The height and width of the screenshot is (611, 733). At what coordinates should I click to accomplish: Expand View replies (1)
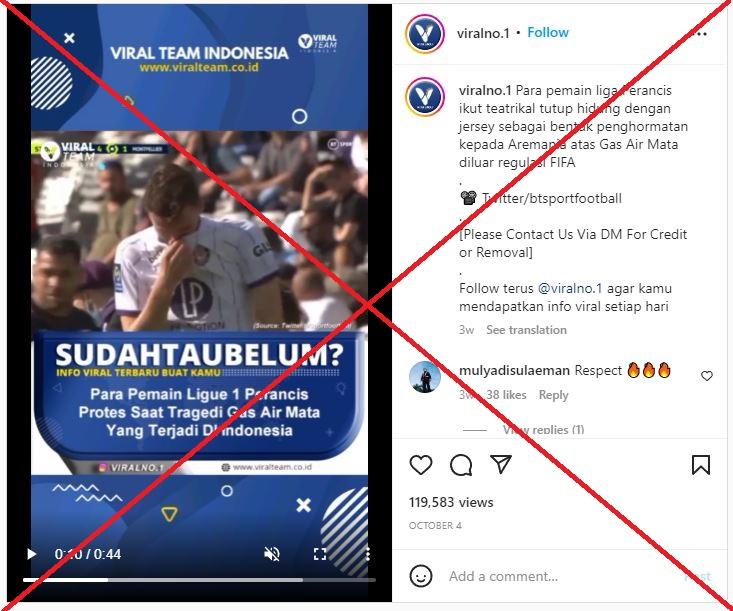coord(543,429)
